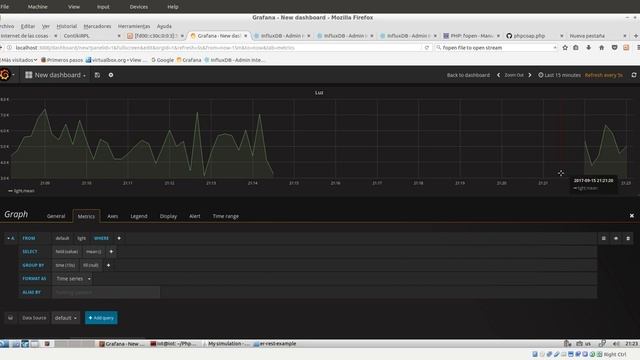This screenshot has height=360, width=640.
Task: Add a GROUP BY clause with plus
Action: pos(109,265)
